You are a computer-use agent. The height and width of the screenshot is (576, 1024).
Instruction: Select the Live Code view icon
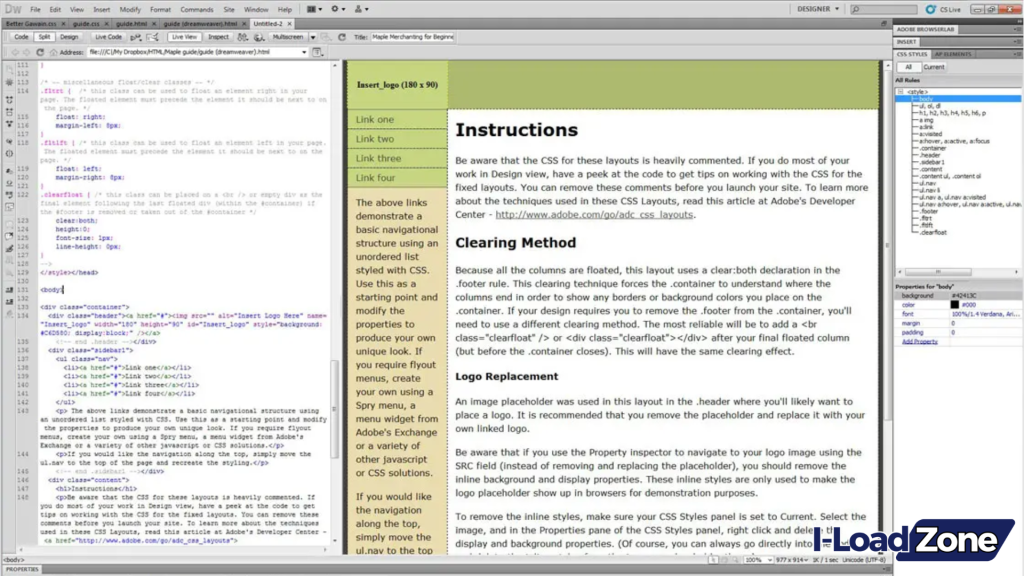click(109, 36)
